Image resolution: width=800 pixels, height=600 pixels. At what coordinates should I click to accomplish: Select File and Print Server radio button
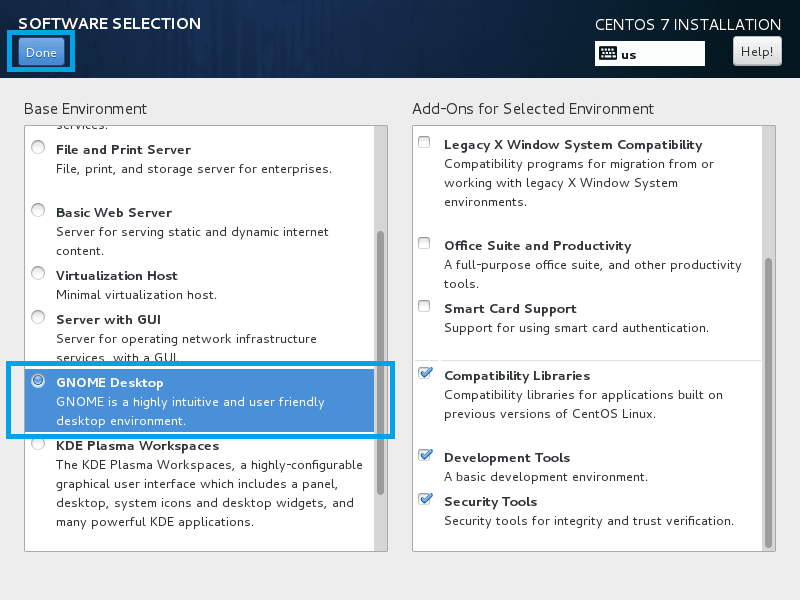38,148
